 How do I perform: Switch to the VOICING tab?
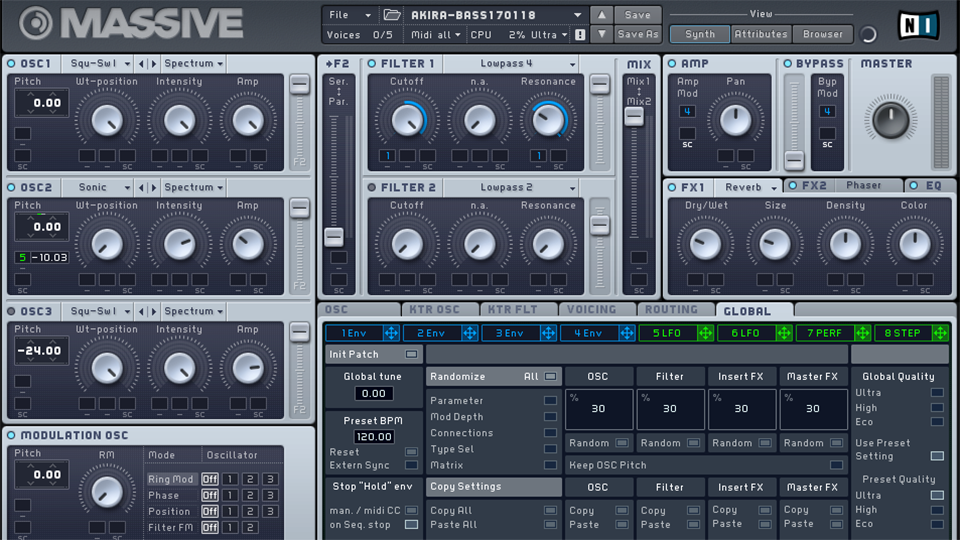(x=597, y=310)
